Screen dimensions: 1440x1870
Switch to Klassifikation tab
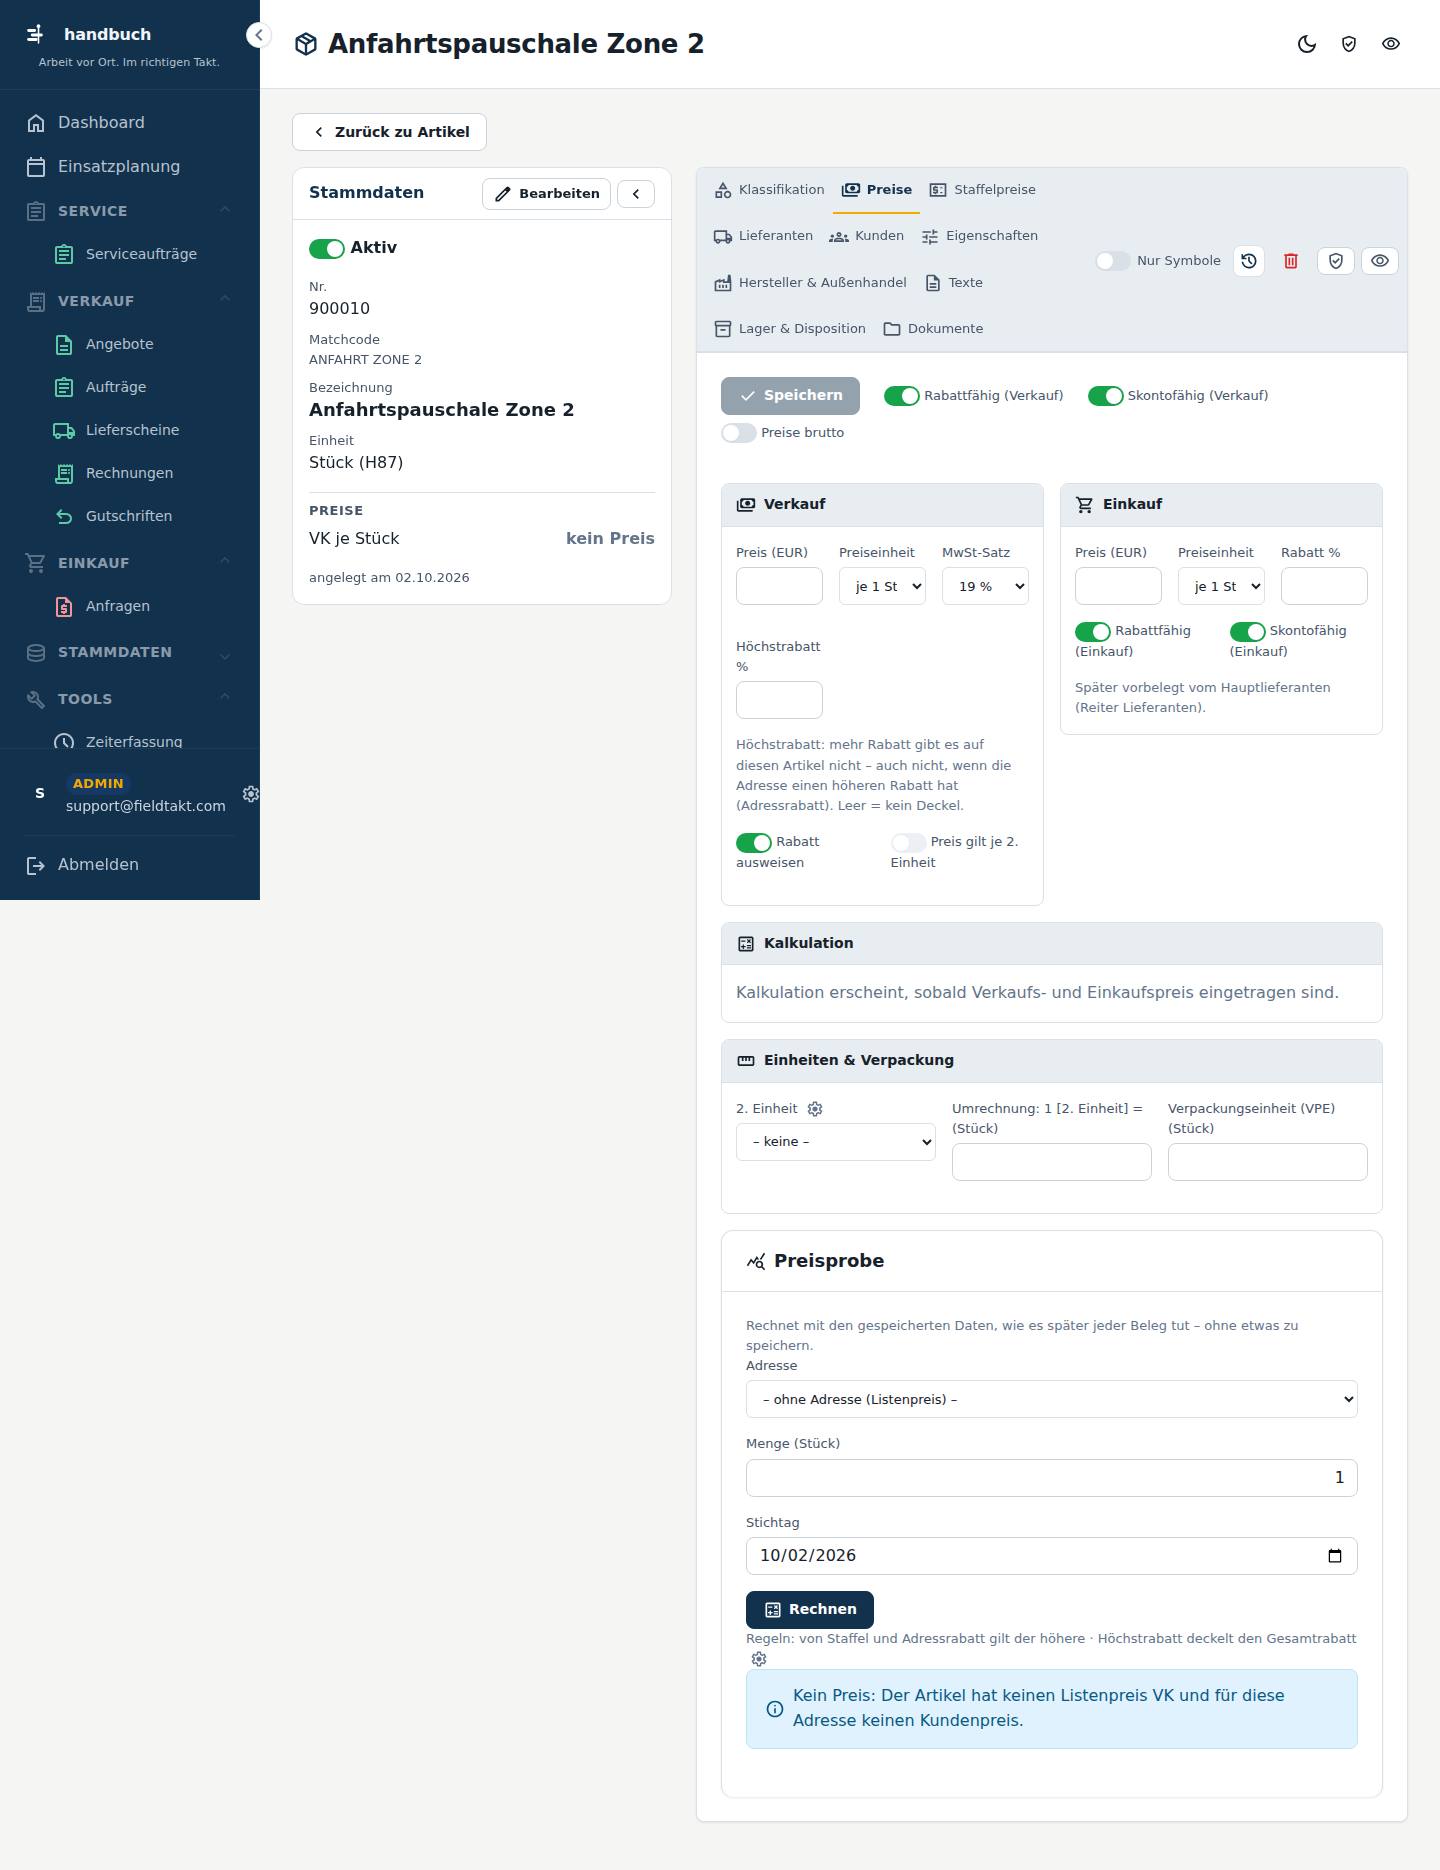tap(770, 190)
